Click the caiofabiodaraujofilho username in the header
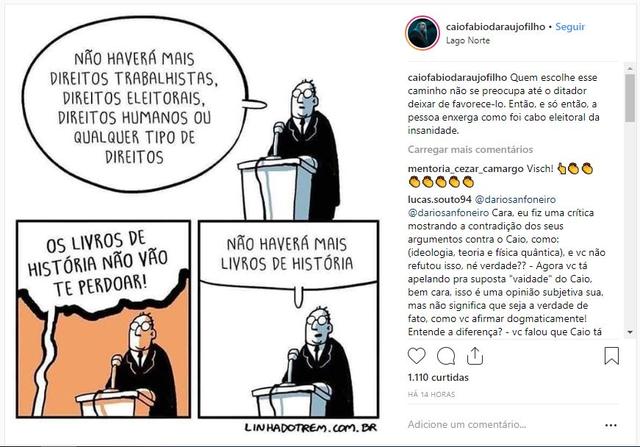640x447 pixels. coord(496,27)
